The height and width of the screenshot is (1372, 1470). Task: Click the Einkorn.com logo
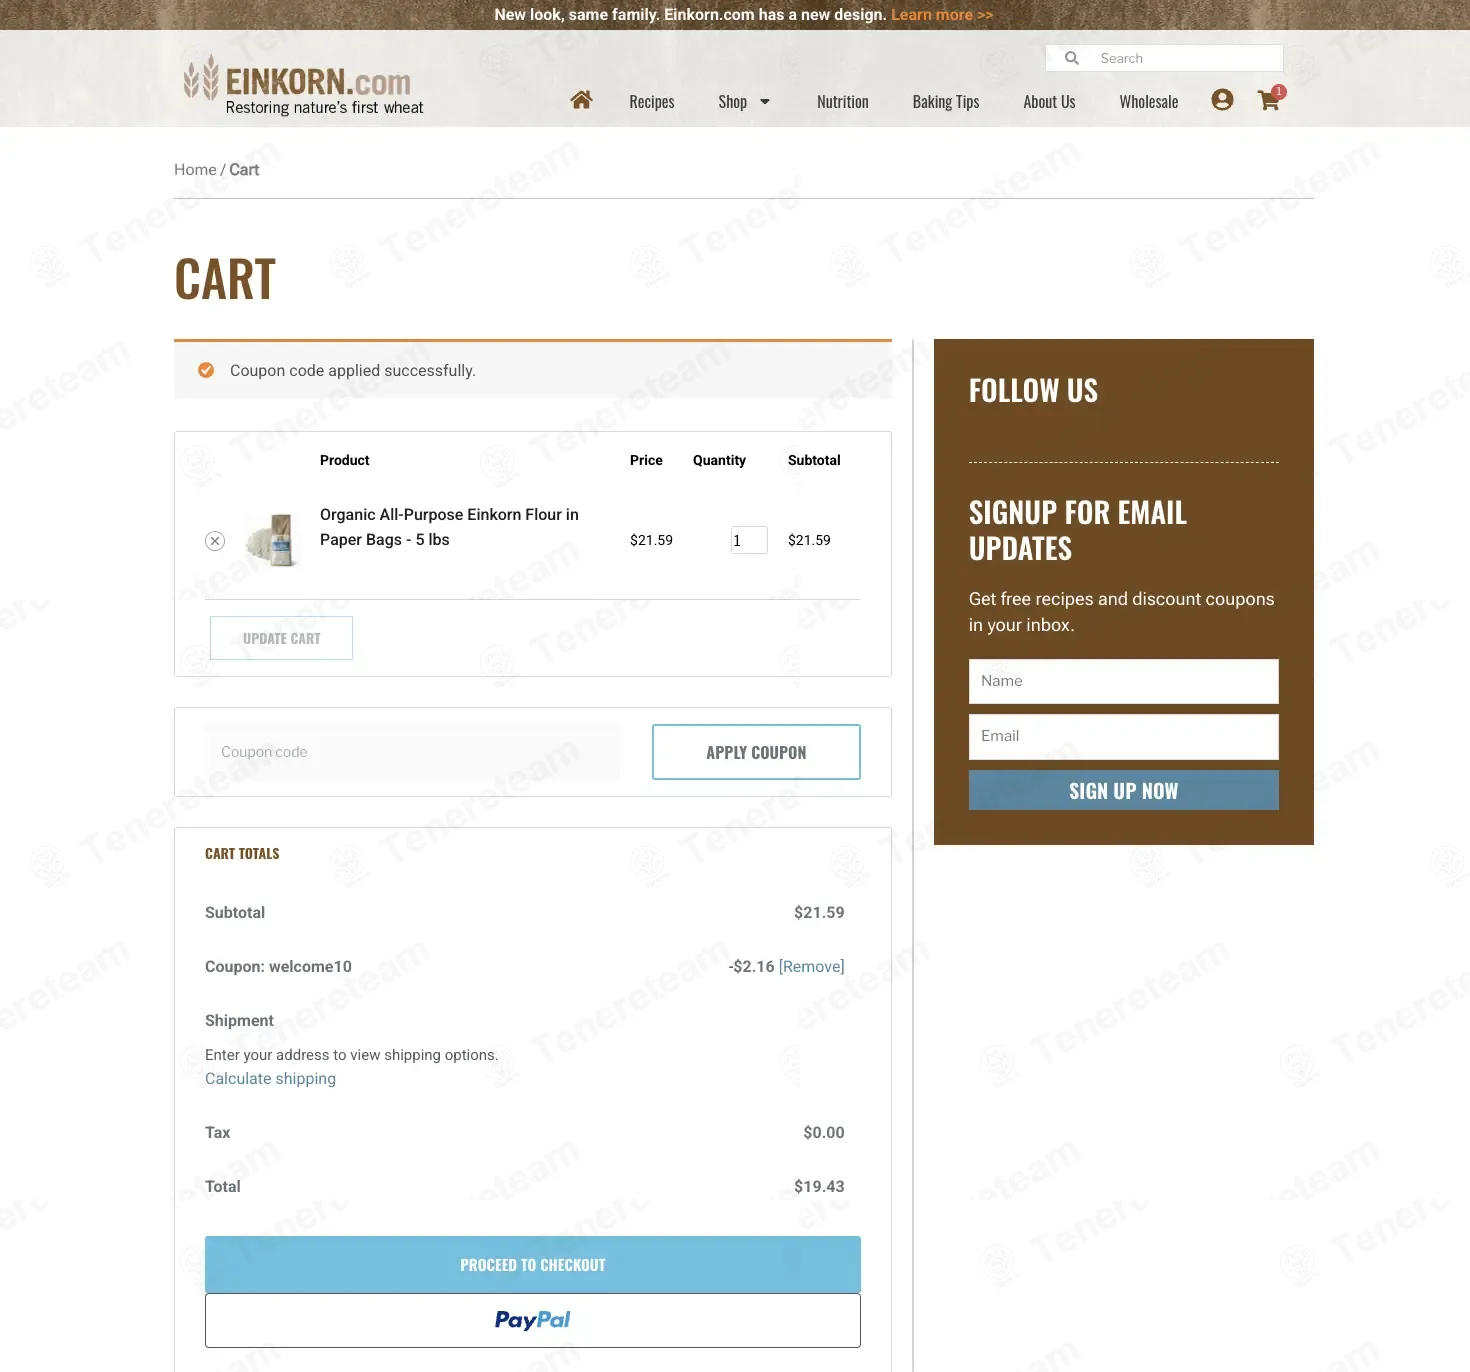pyautogui.click(x=304, y=85)
